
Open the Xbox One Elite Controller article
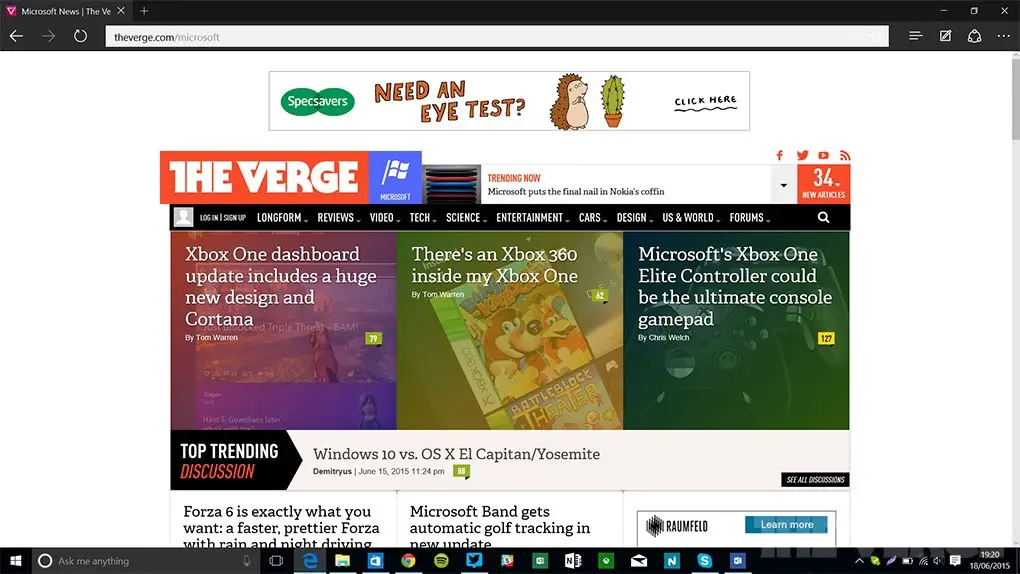coord(735,286)
